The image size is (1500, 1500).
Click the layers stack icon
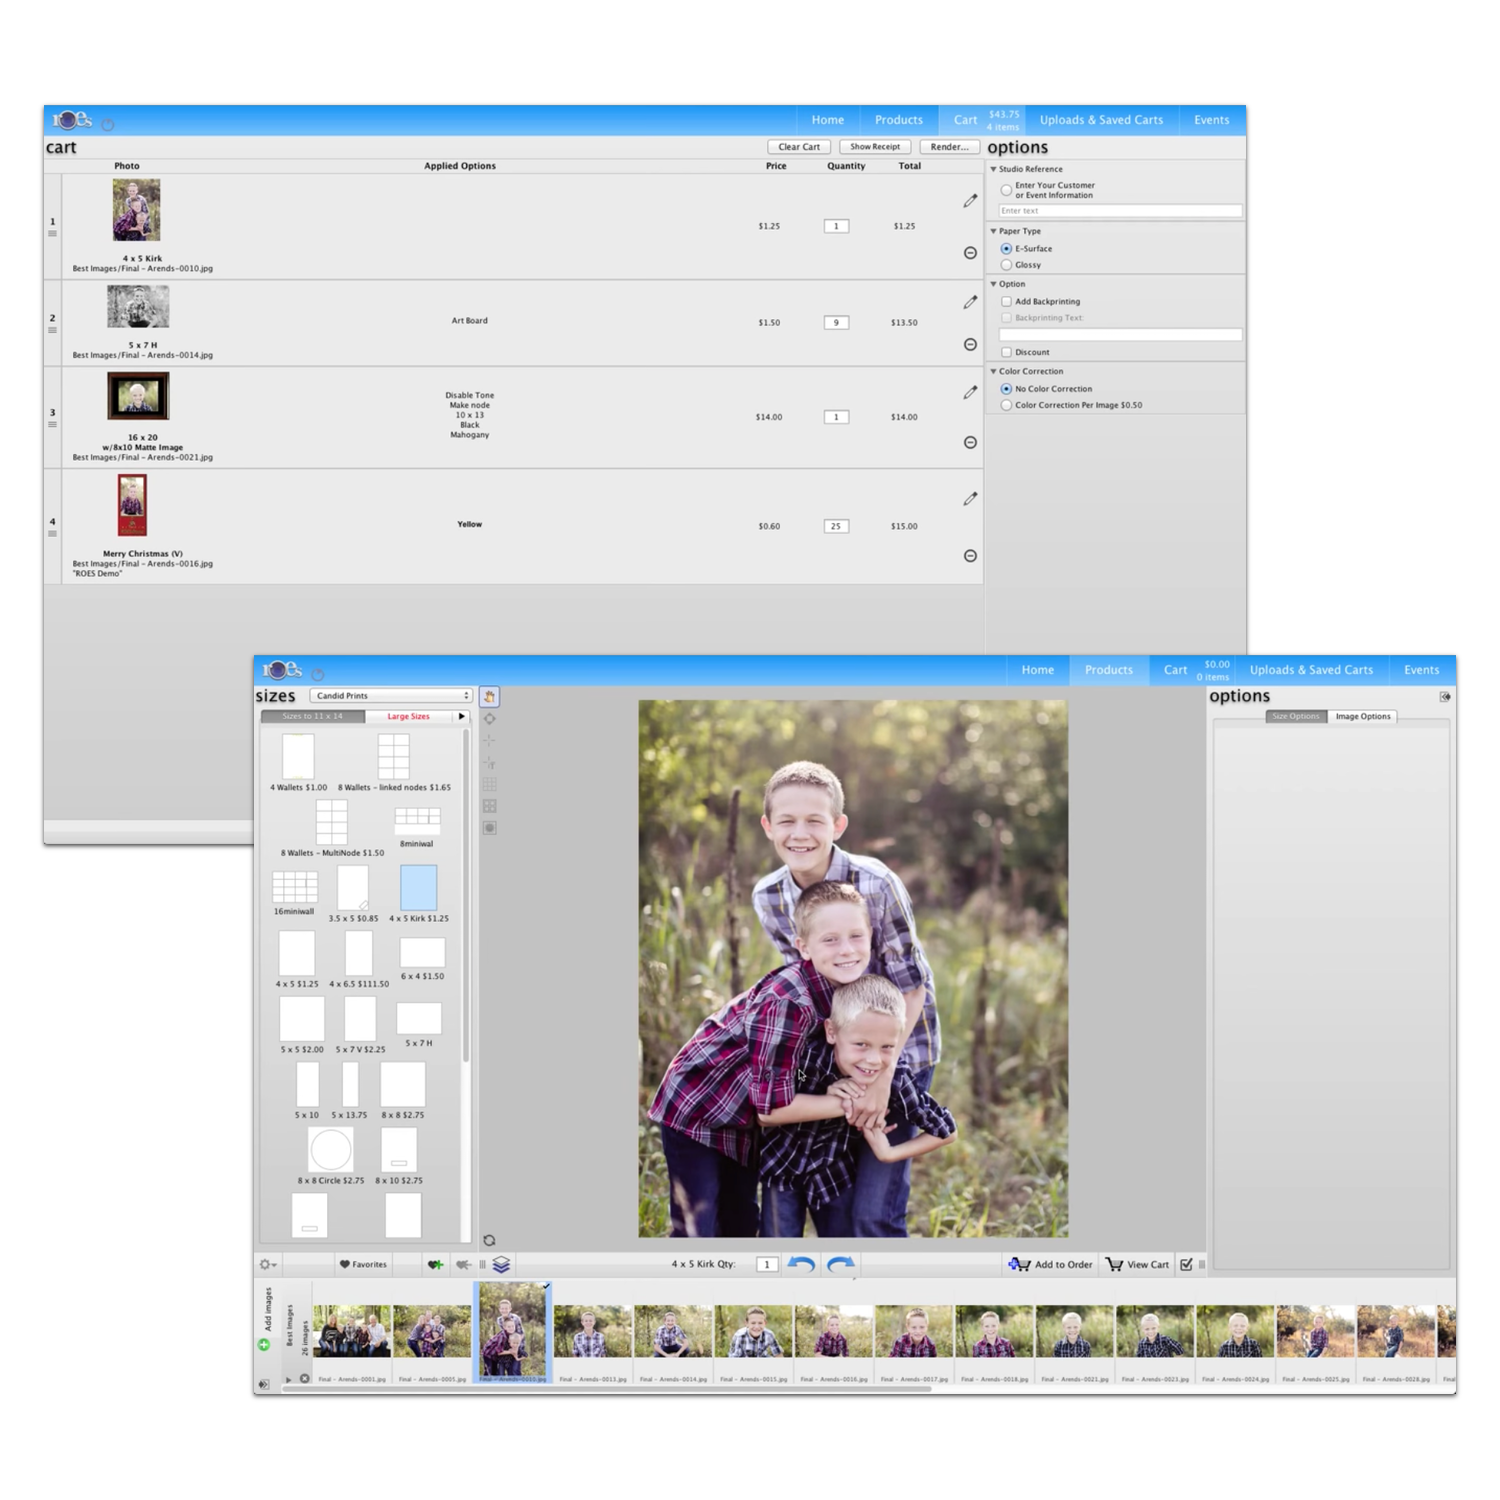click(x=501, y=1265)
